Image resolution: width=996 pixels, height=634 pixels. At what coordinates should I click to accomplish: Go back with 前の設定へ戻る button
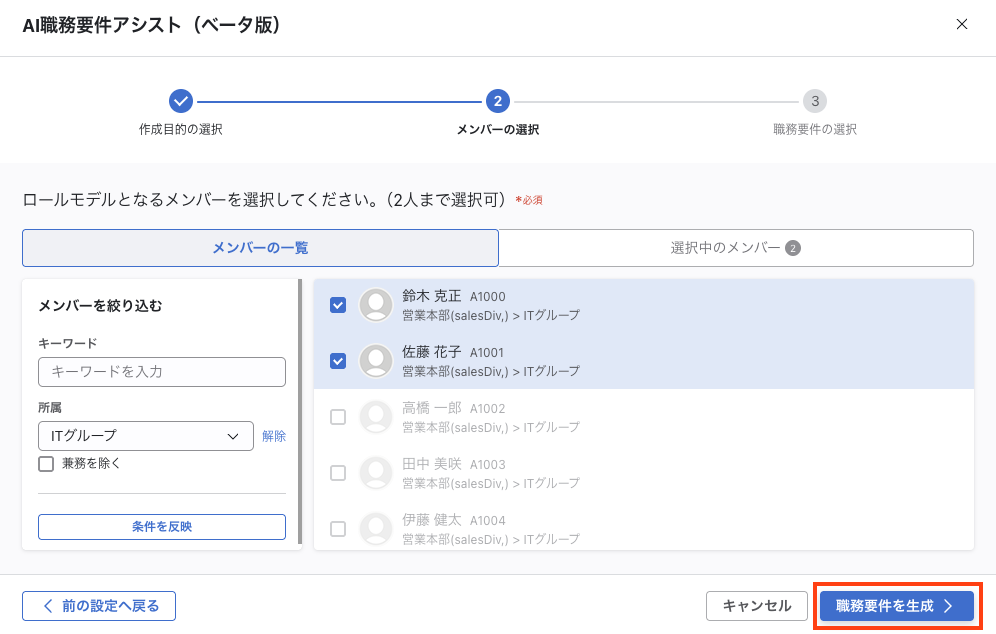99,606
